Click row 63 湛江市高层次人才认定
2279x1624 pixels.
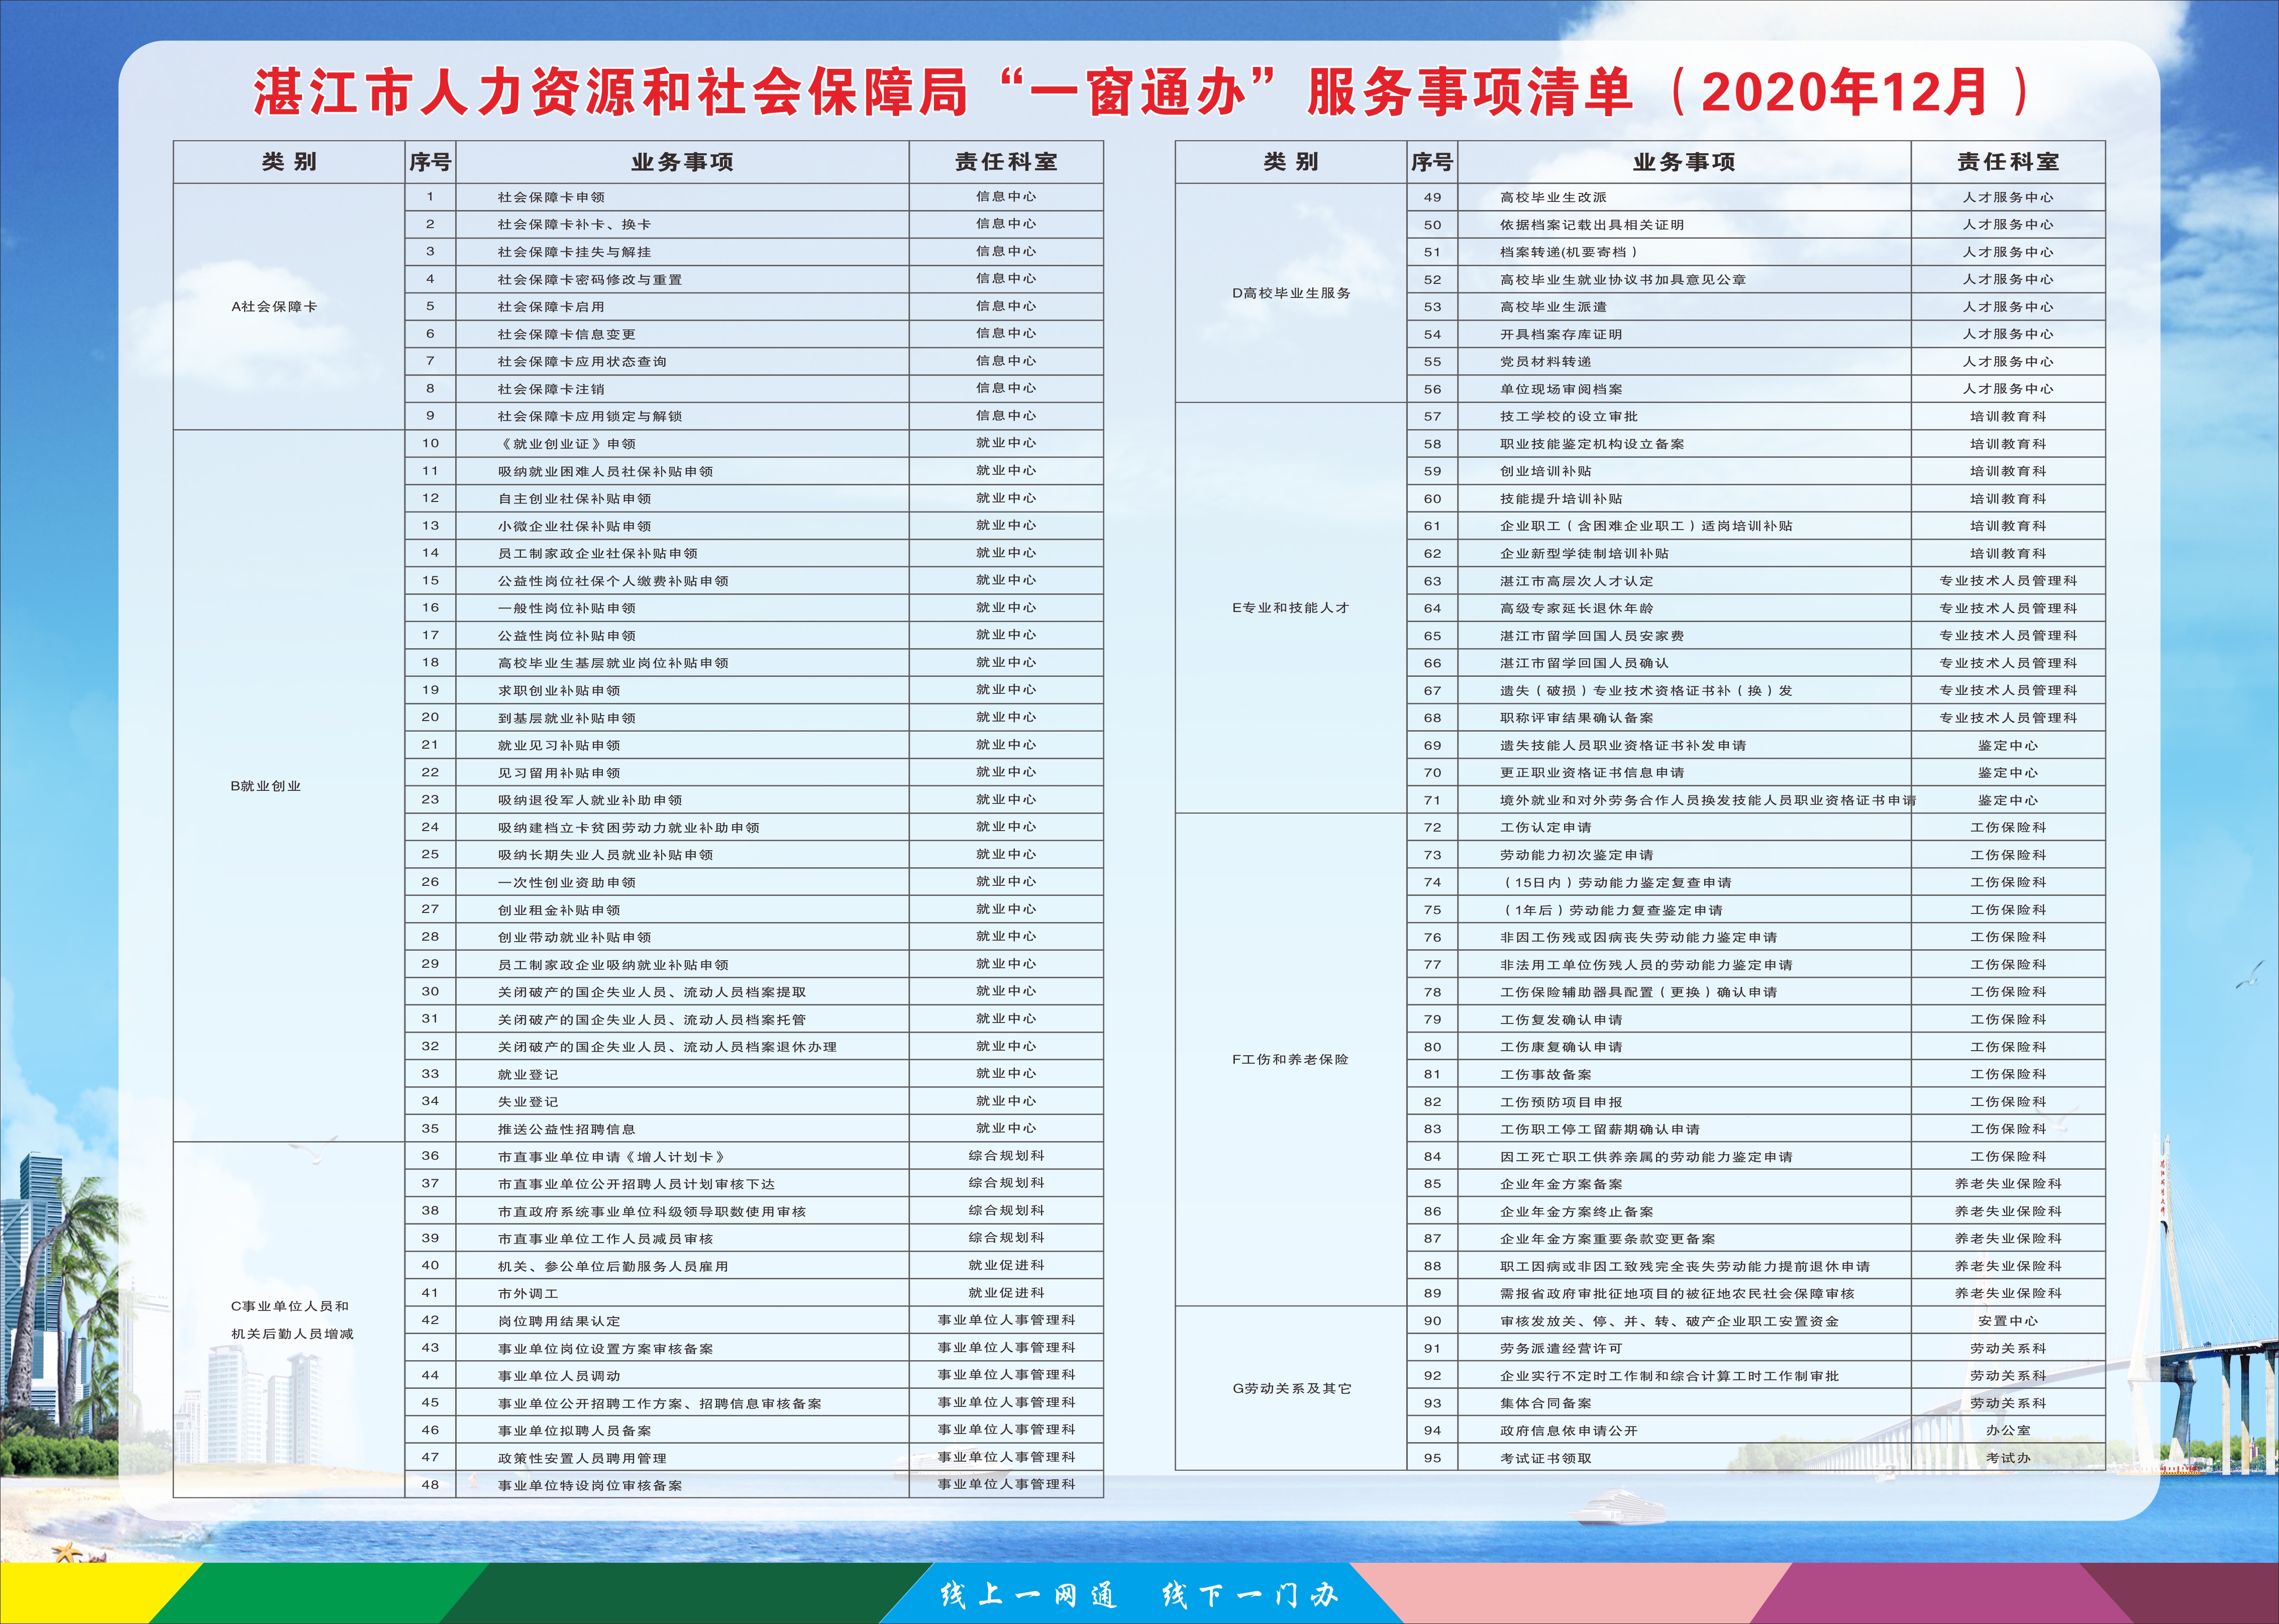pyautogui.click(x=1576, y=581)
